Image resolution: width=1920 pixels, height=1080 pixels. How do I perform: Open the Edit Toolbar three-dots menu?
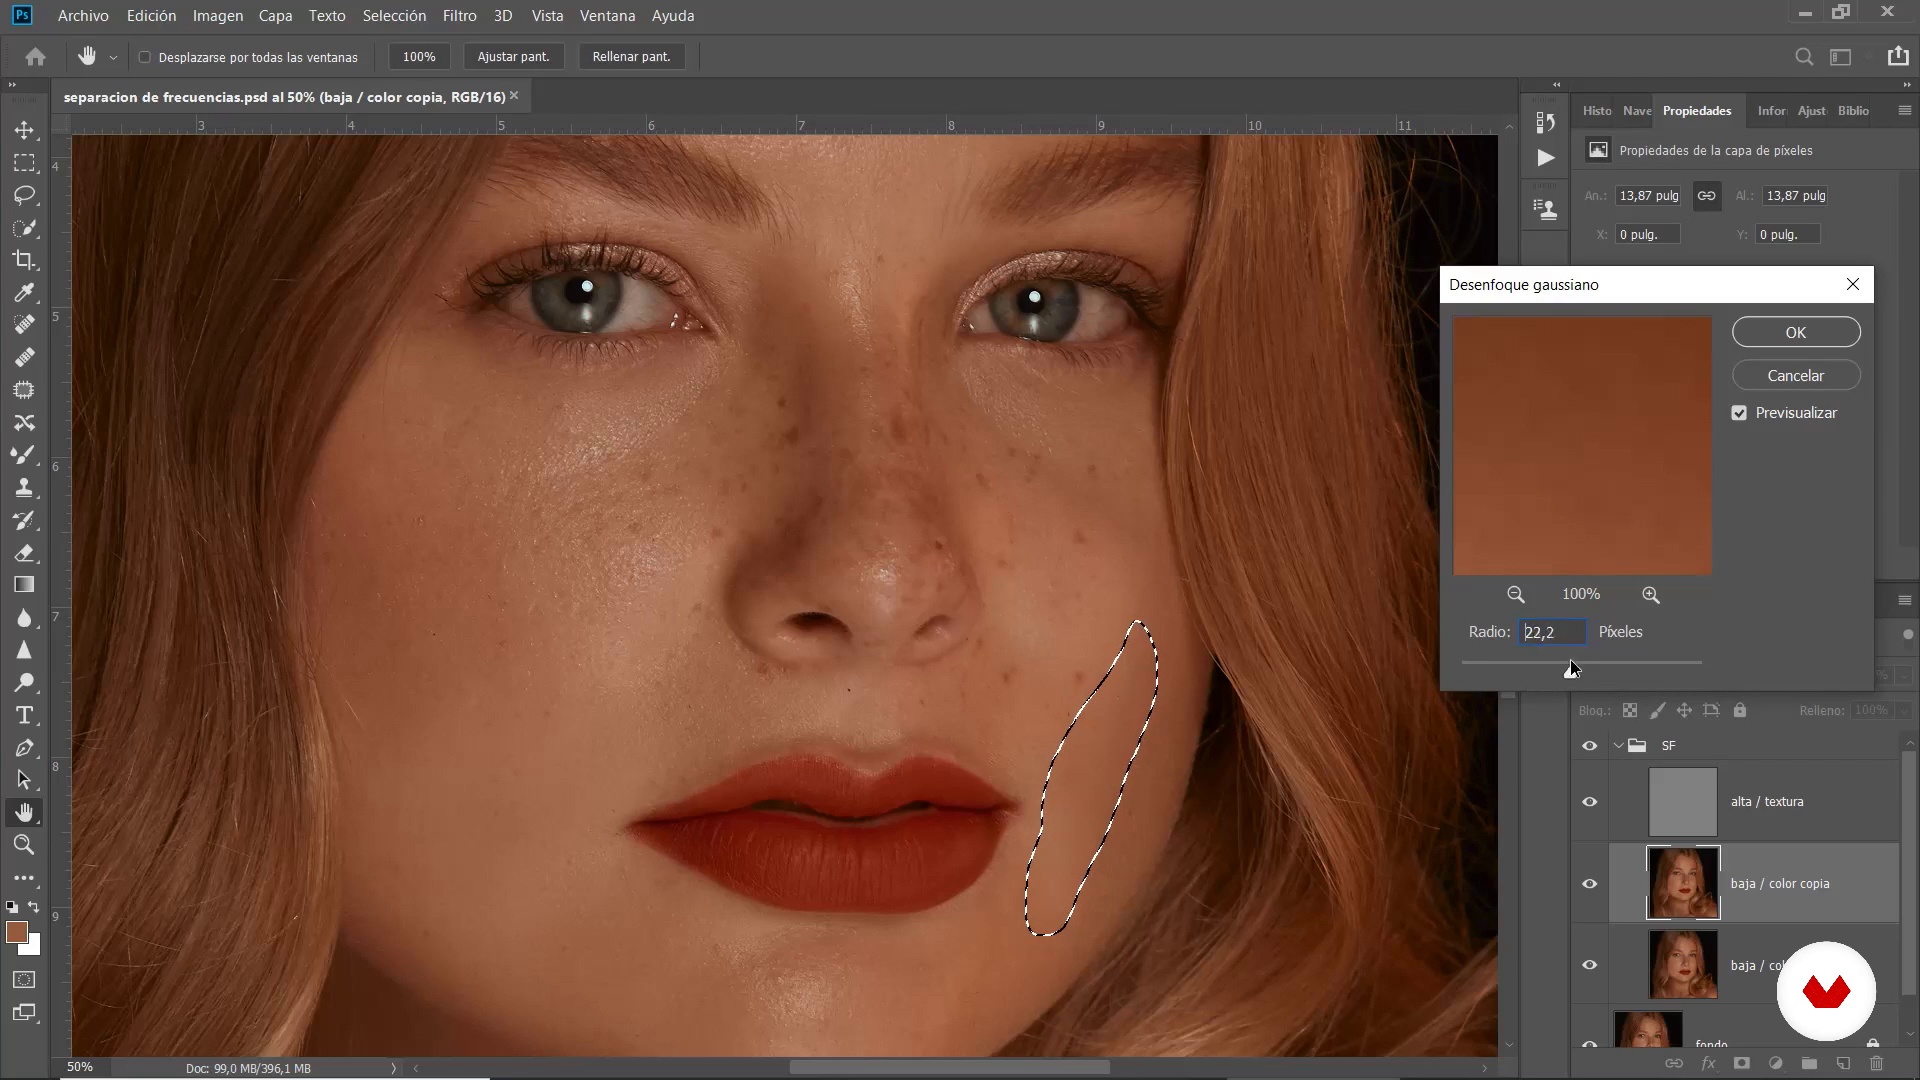pyautogui.click(x=24, y=878)
